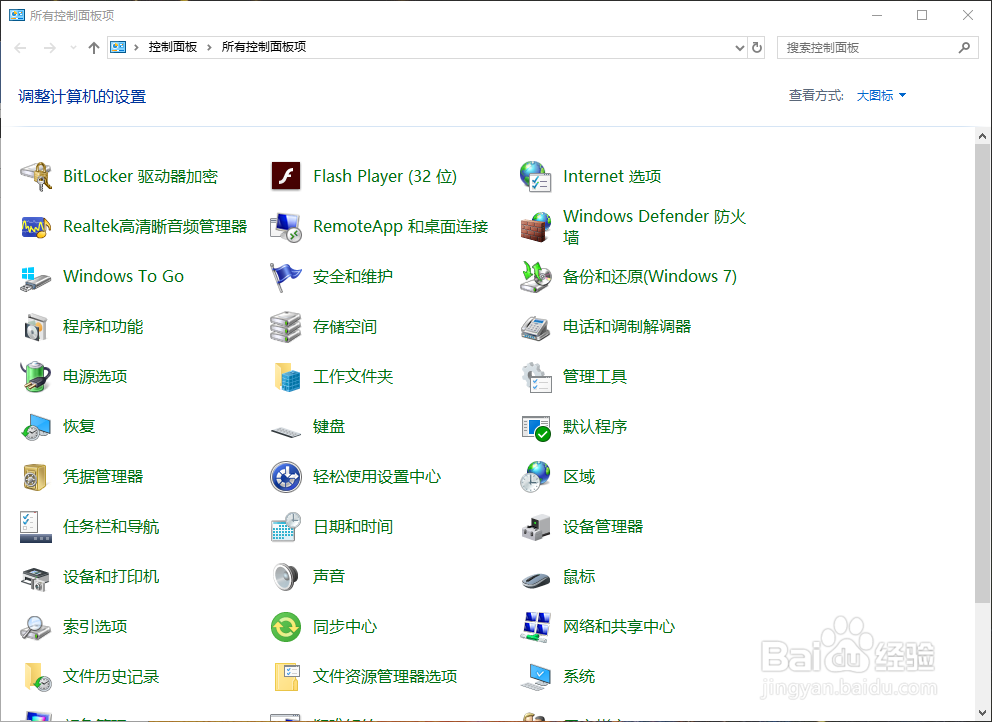Open the 管理工具 gear icon
The image size is (992, 722).
click(536, 377)
